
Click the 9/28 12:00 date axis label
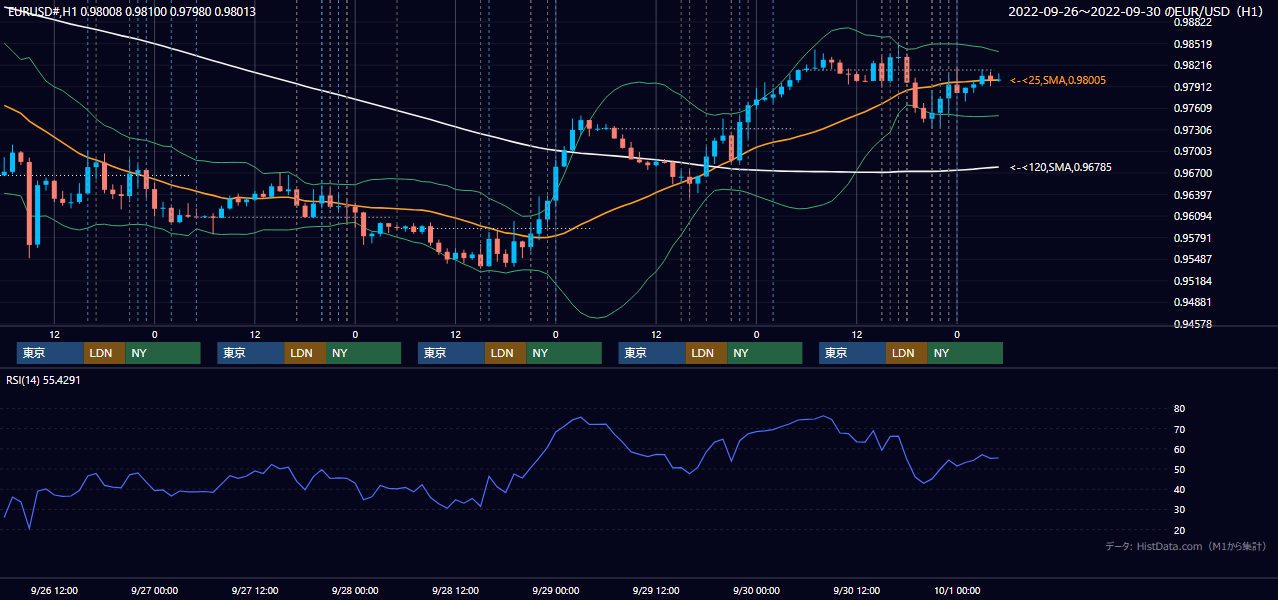coord(456,590)
